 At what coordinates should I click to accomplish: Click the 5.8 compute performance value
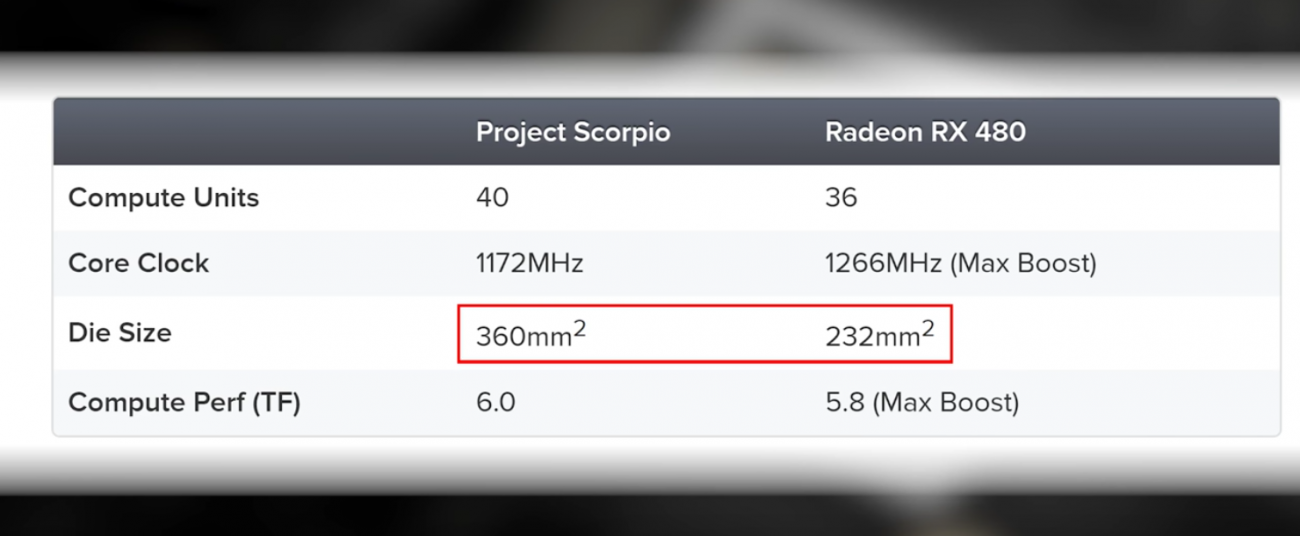coord(845,403)
